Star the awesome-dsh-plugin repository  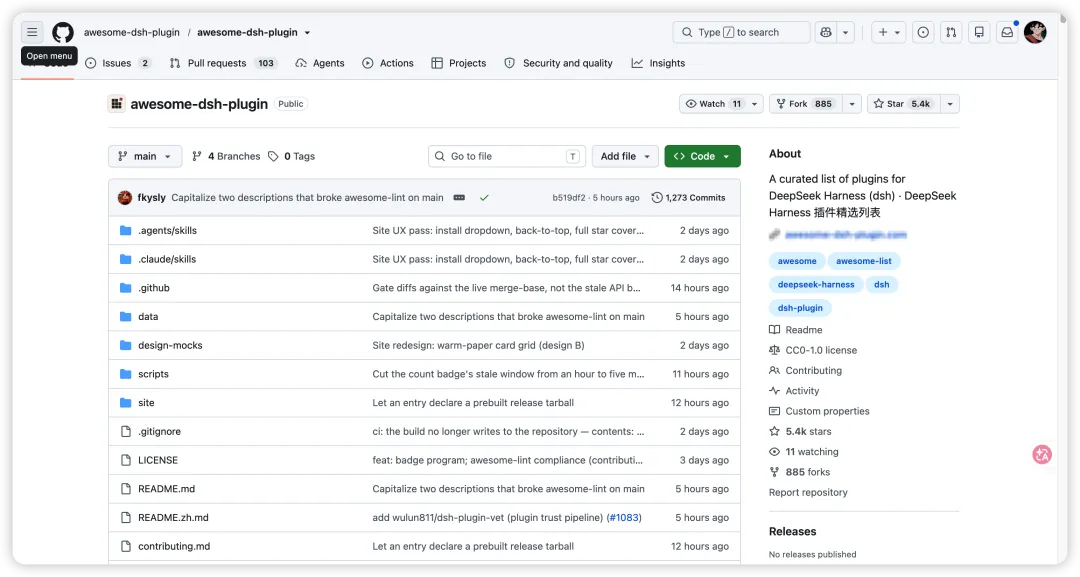pyautogui.click(x=902, y=104)
